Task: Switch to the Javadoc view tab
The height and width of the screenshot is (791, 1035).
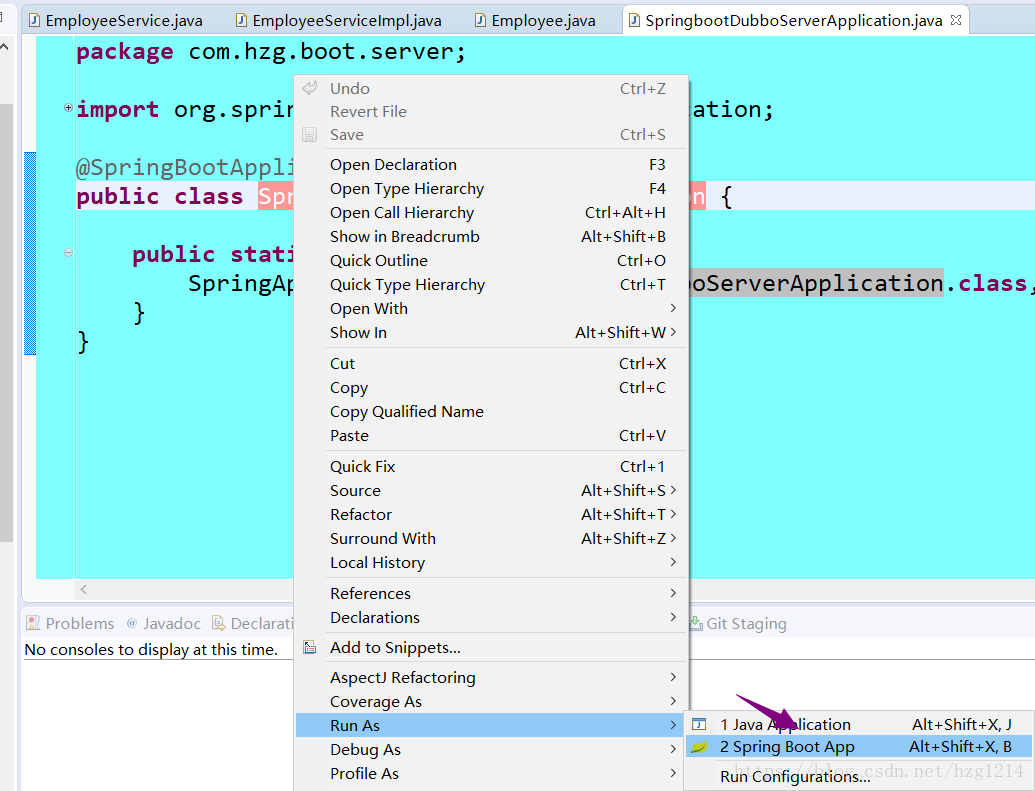Action: click(164, 623)
